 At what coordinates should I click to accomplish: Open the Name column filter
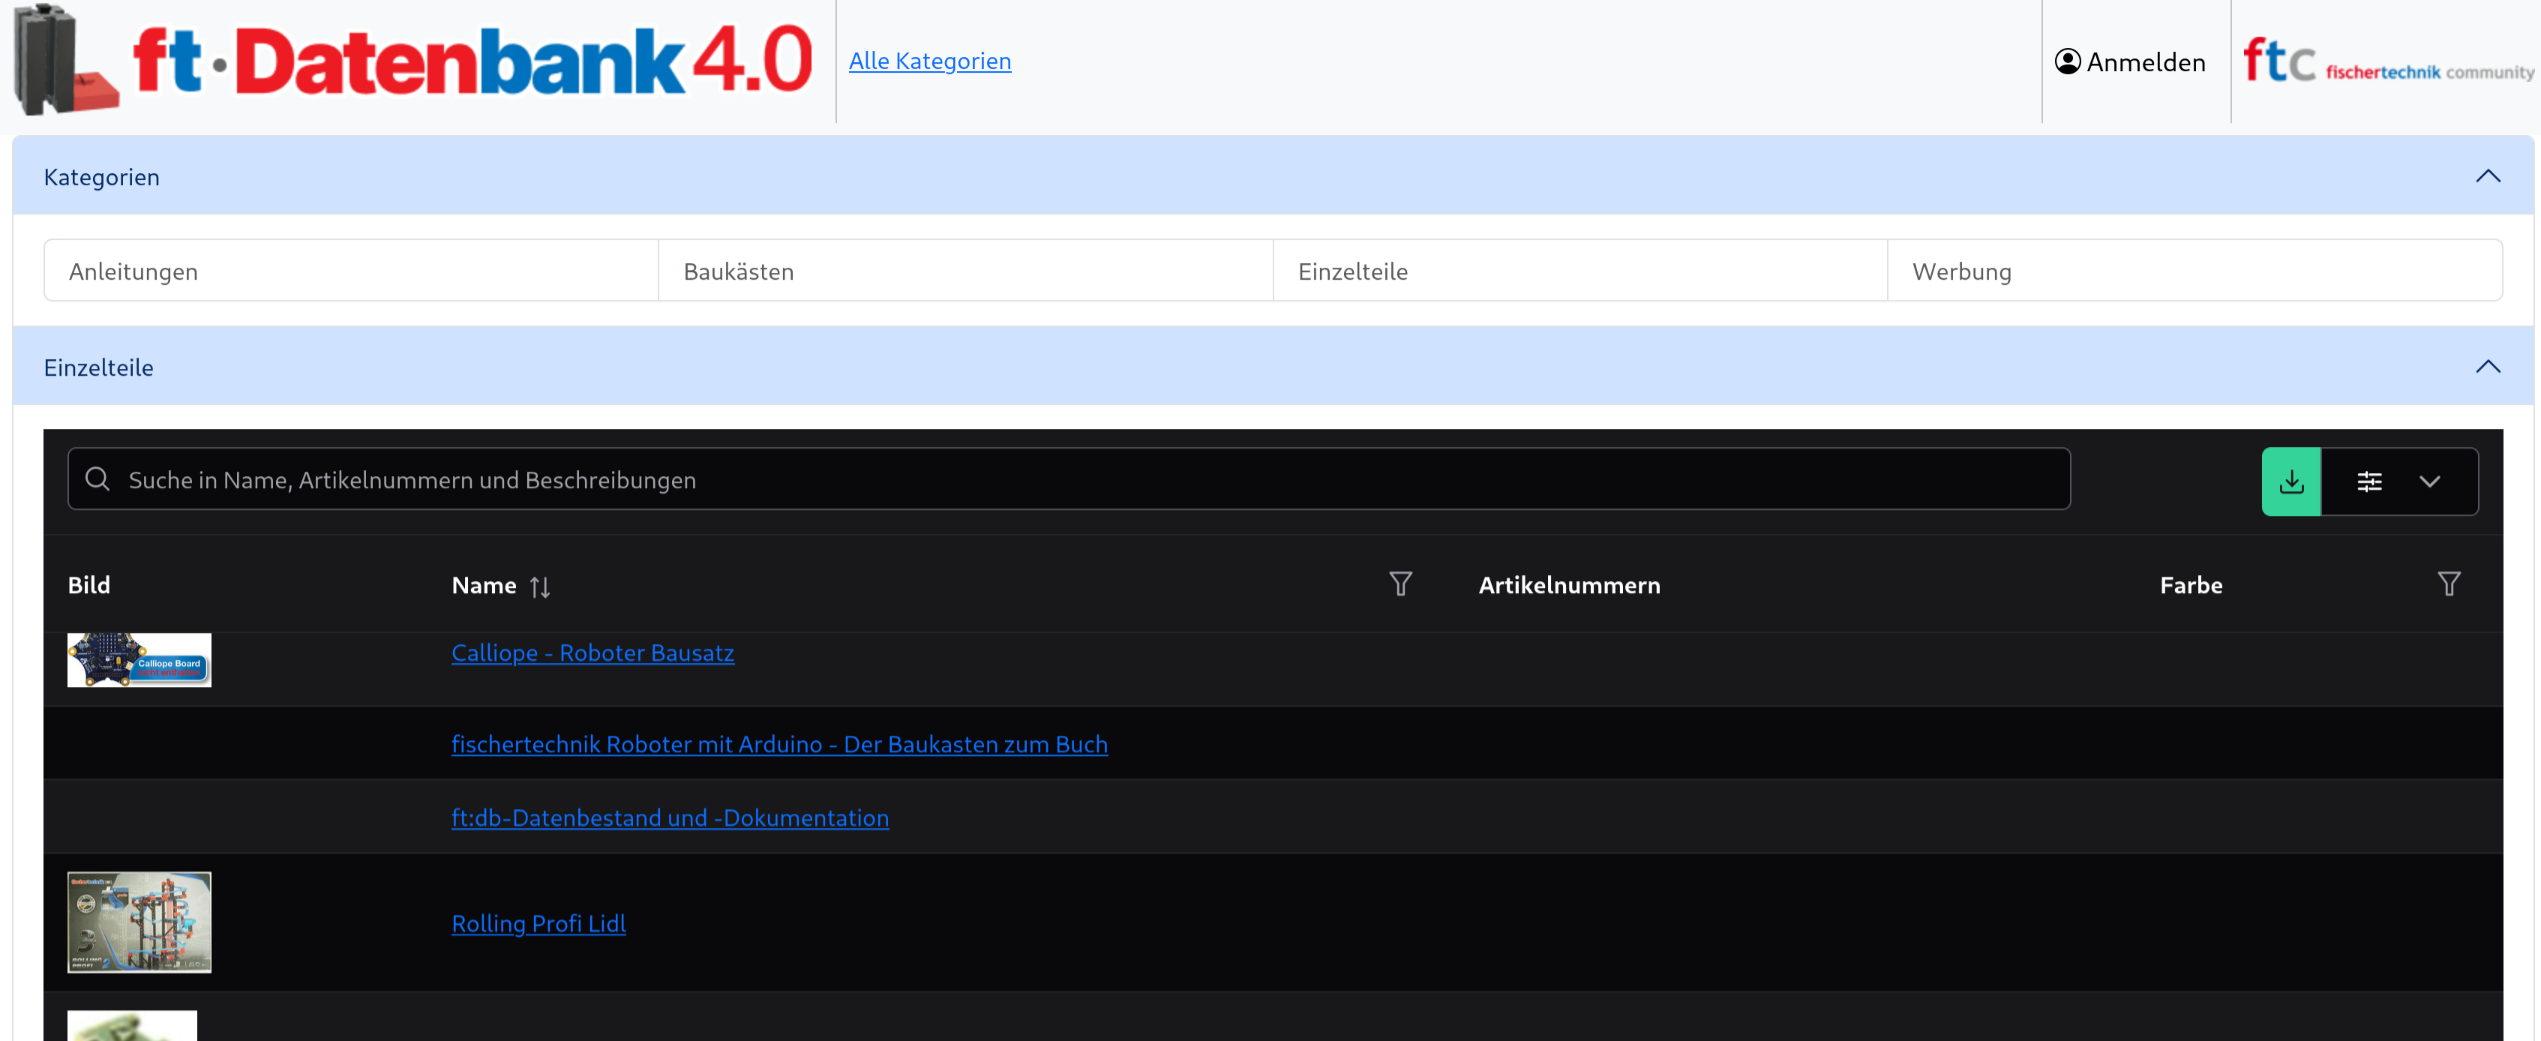(x=1400, y=584)
